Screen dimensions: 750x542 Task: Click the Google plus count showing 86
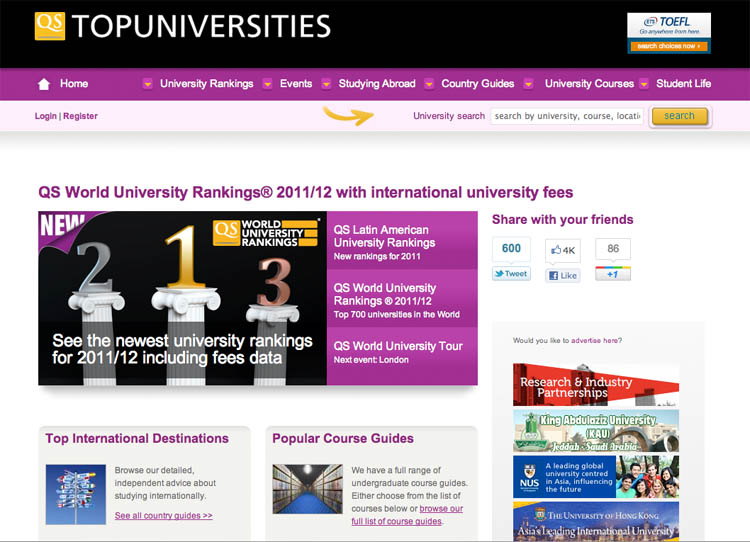tap(613, 249)
